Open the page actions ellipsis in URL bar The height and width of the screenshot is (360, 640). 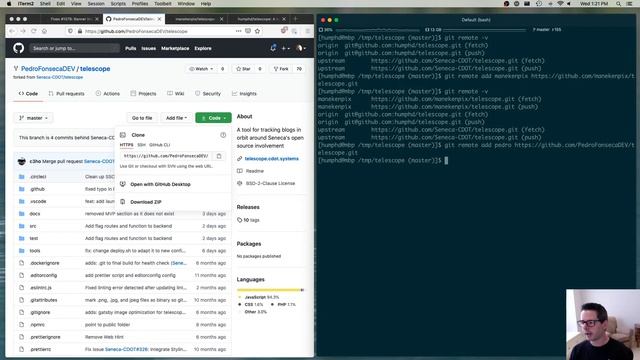[x=238, y=31]
